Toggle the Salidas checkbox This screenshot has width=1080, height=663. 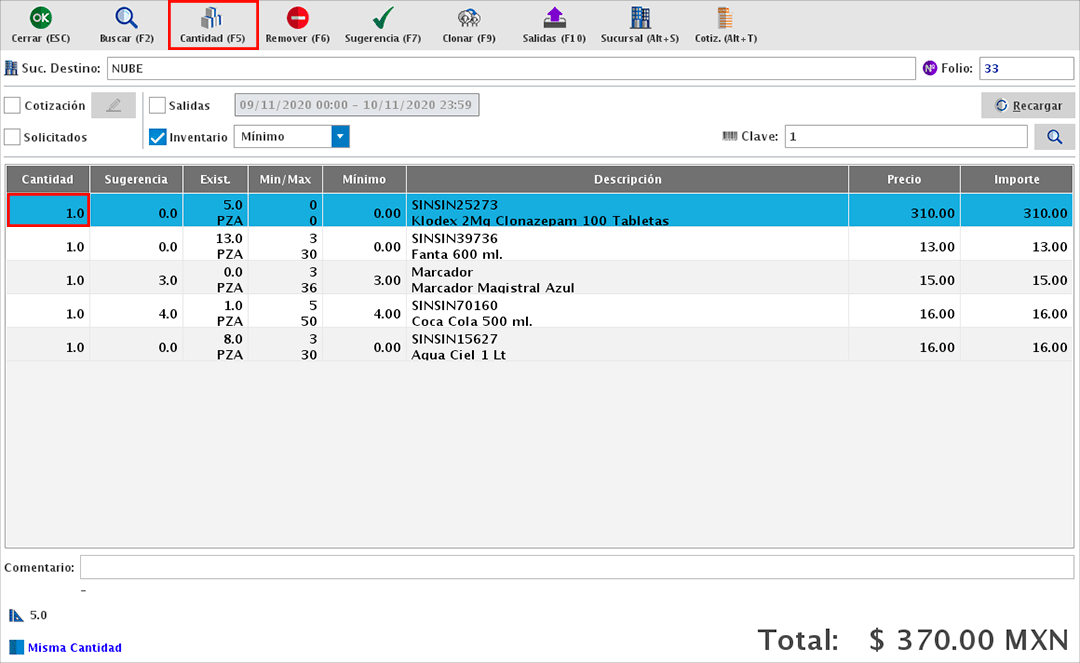pyautogui.click(x=158, y=106)
